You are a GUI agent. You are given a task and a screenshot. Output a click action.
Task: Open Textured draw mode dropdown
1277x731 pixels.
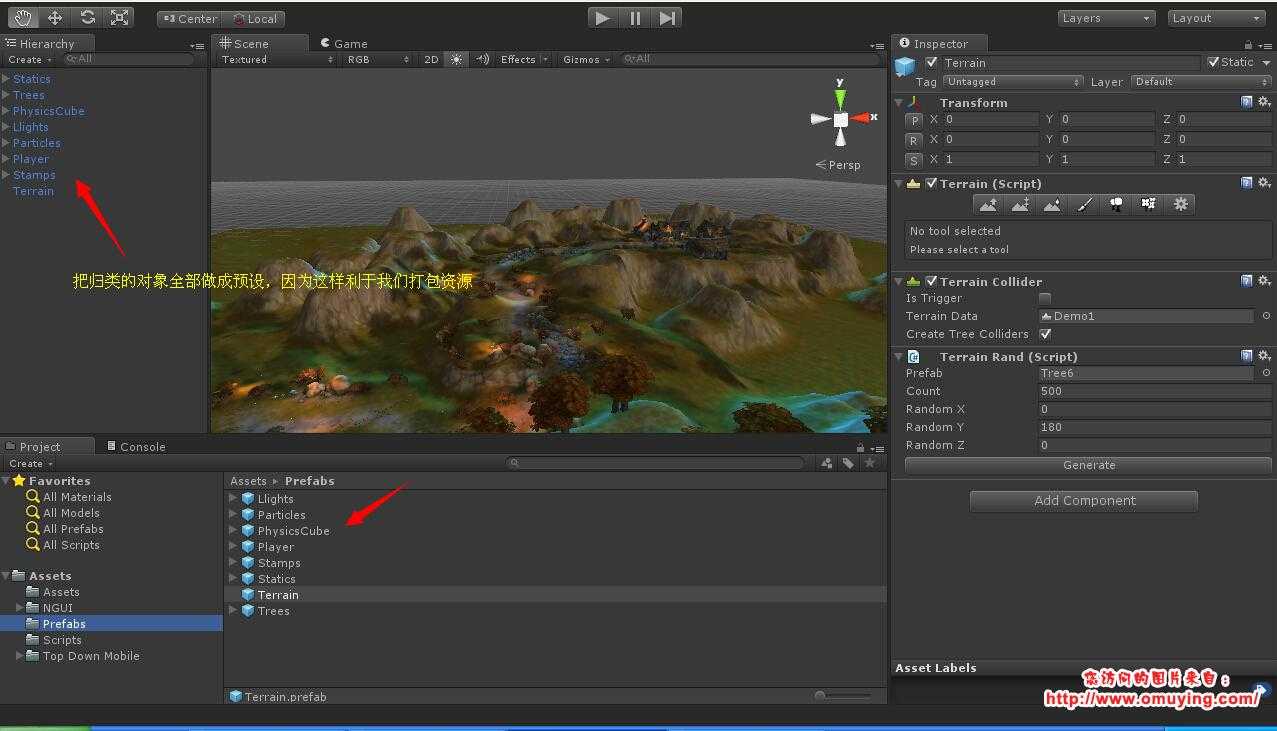[278, 59]
